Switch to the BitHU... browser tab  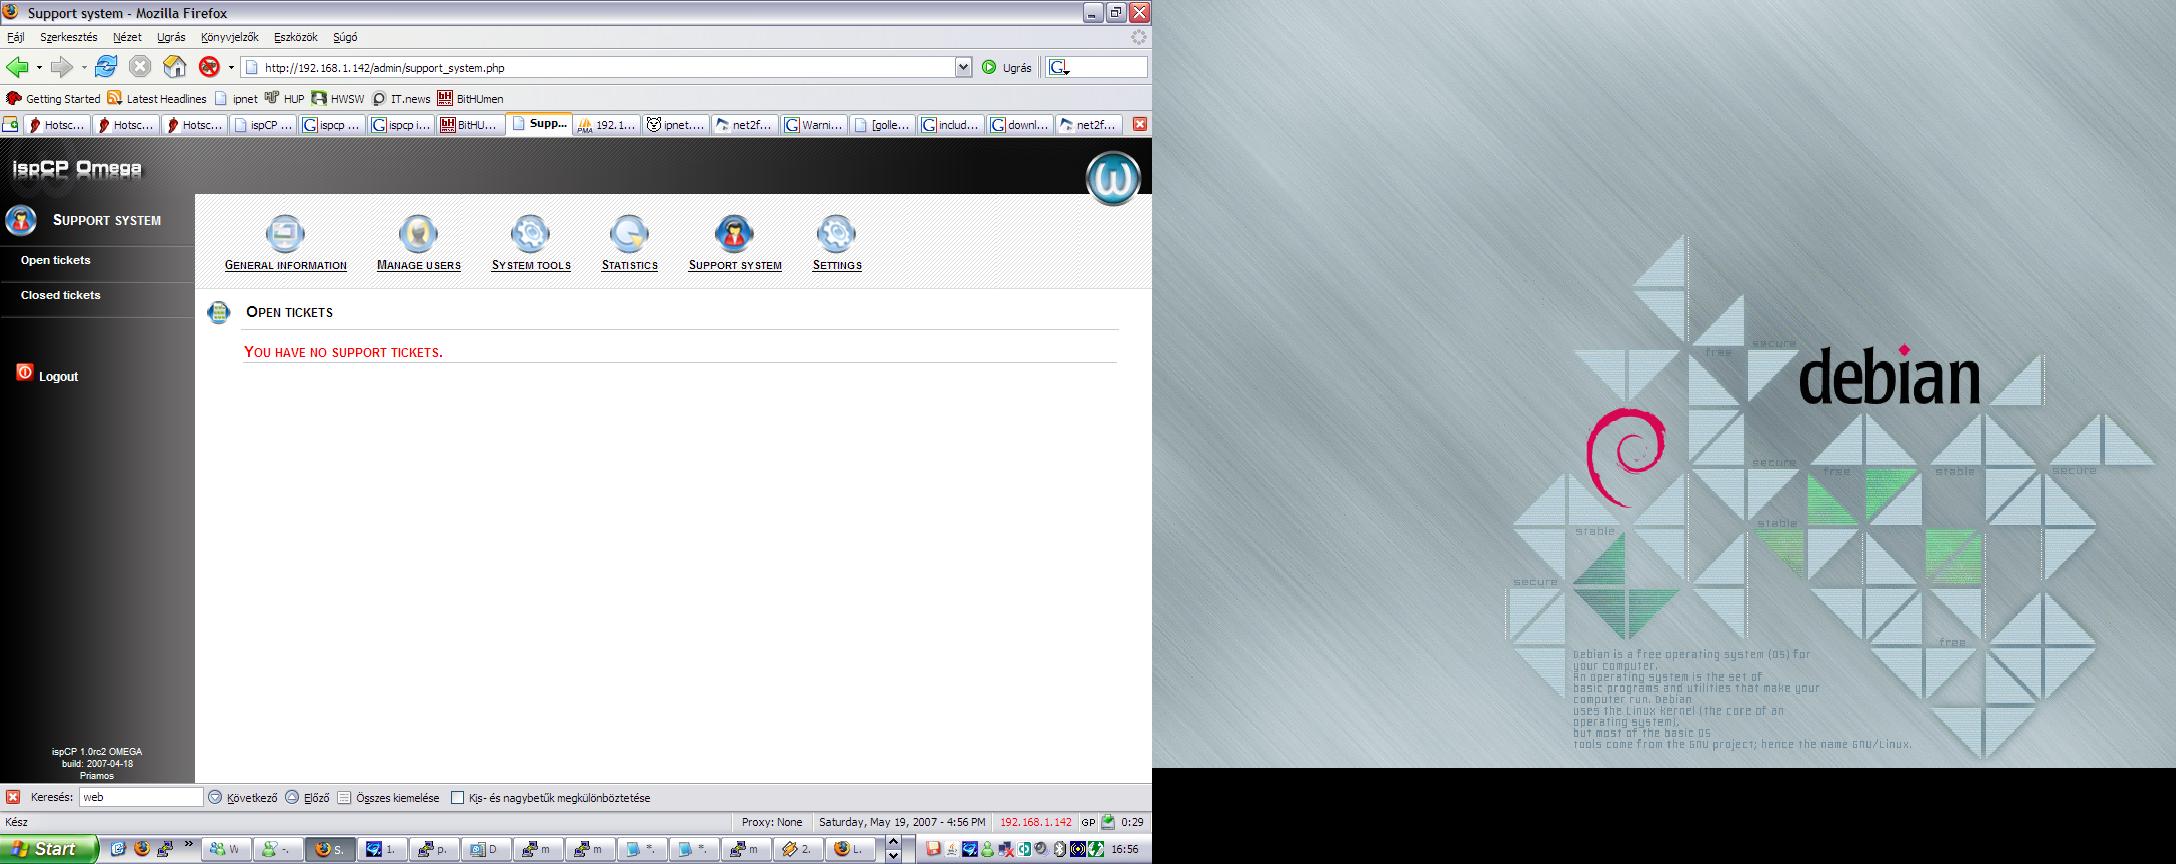(469, 125)
